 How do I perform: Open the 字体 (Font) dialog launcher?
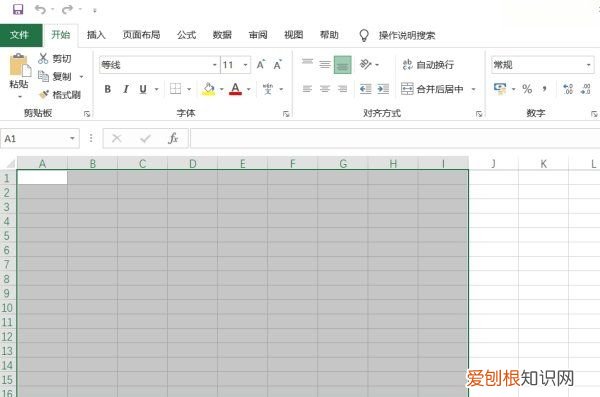point(286,114)
